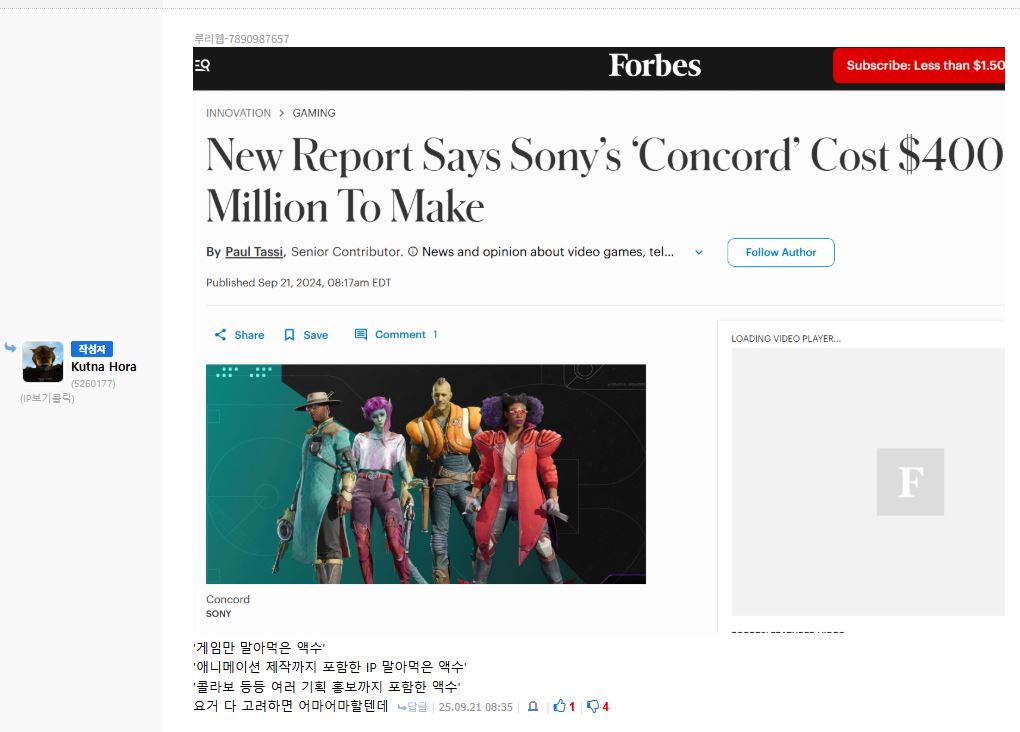Click the loading video player placeholder
1020x732 pixels.
tap(868, 481)
